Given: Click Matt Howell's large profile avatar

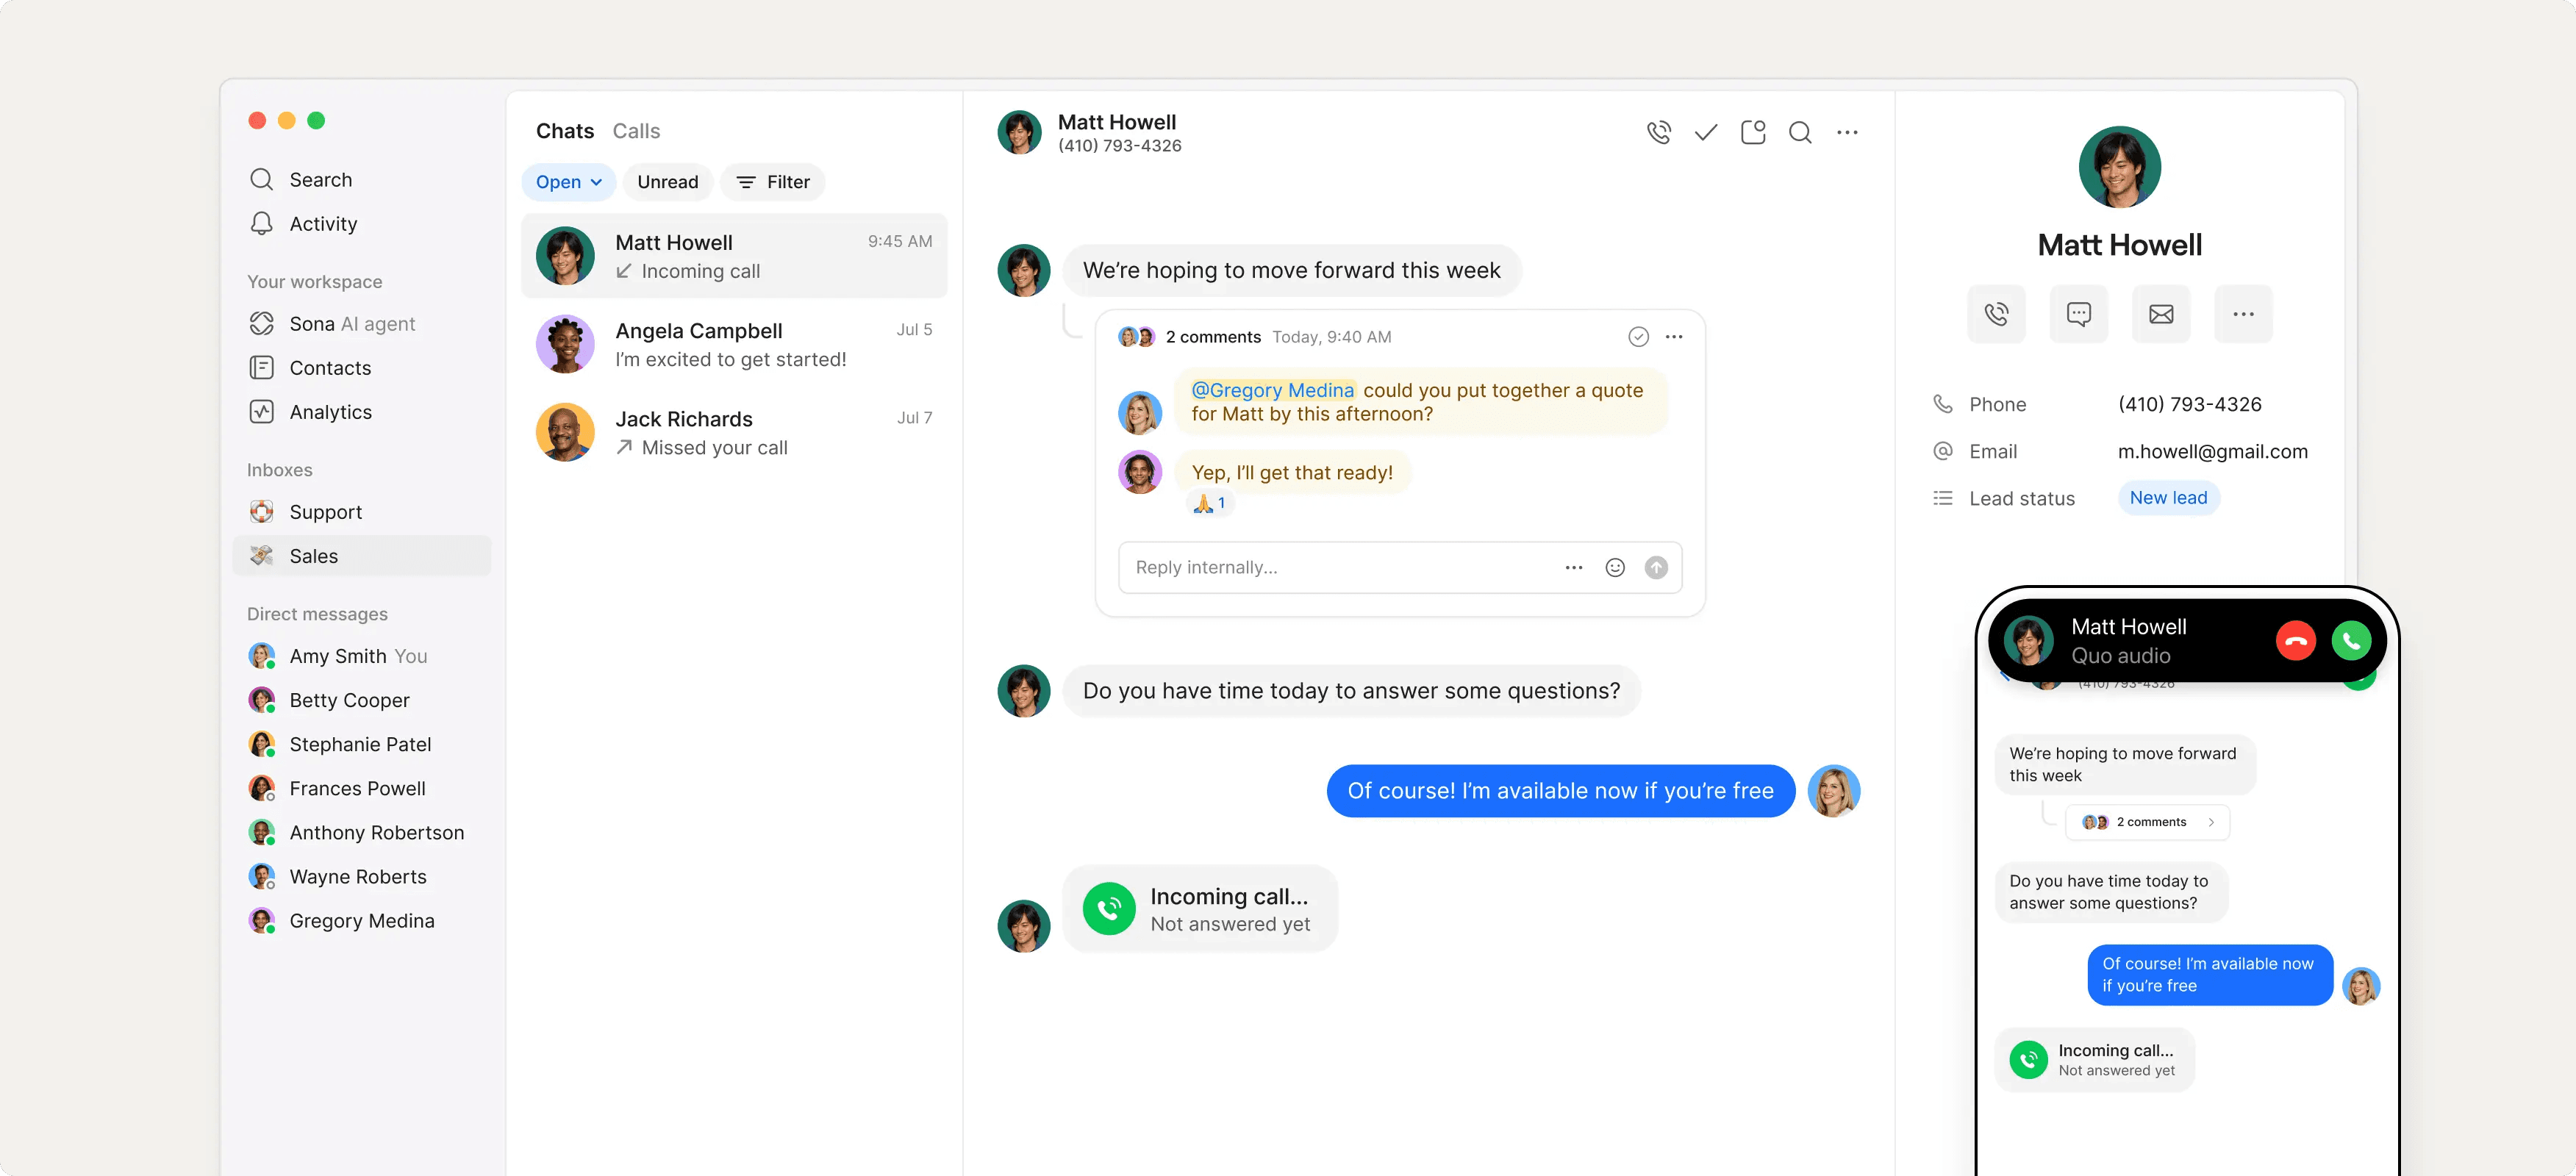Looking at the screenshot, I should [2119, 167].
